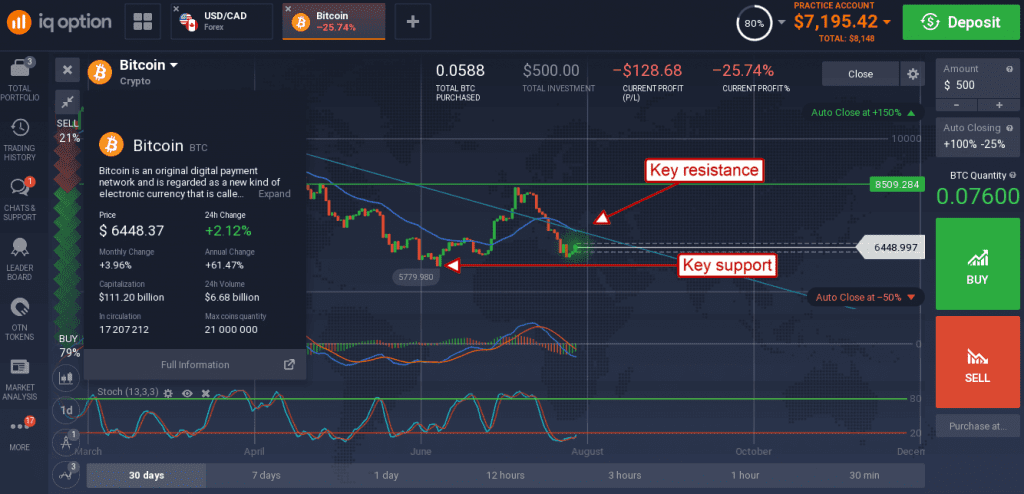Click the green BUY button

pyautogui.click(x=977, y=264)
